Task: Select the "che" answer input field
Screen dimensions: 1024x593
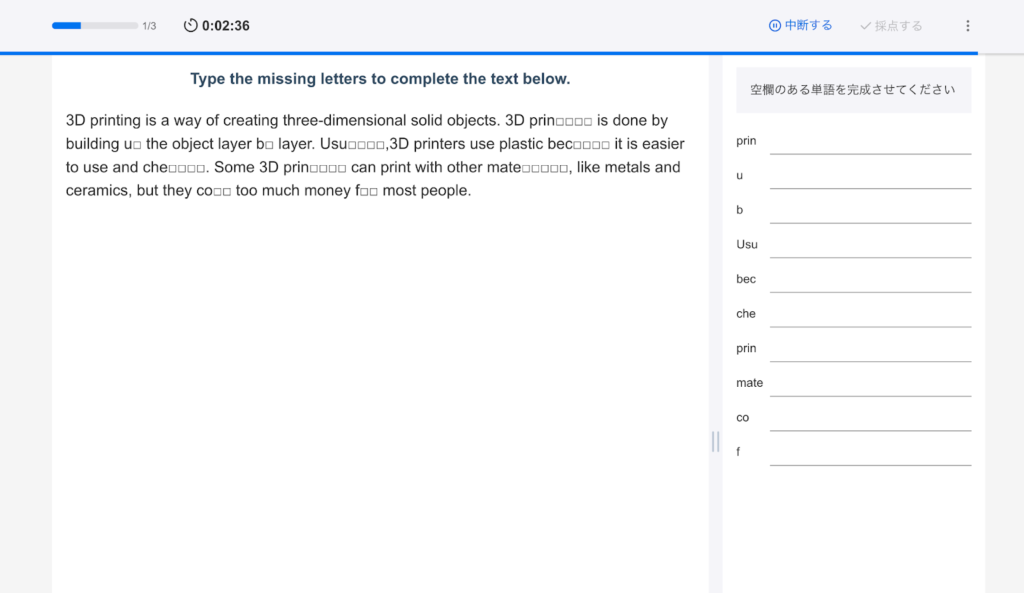Action: pos(870,315)
